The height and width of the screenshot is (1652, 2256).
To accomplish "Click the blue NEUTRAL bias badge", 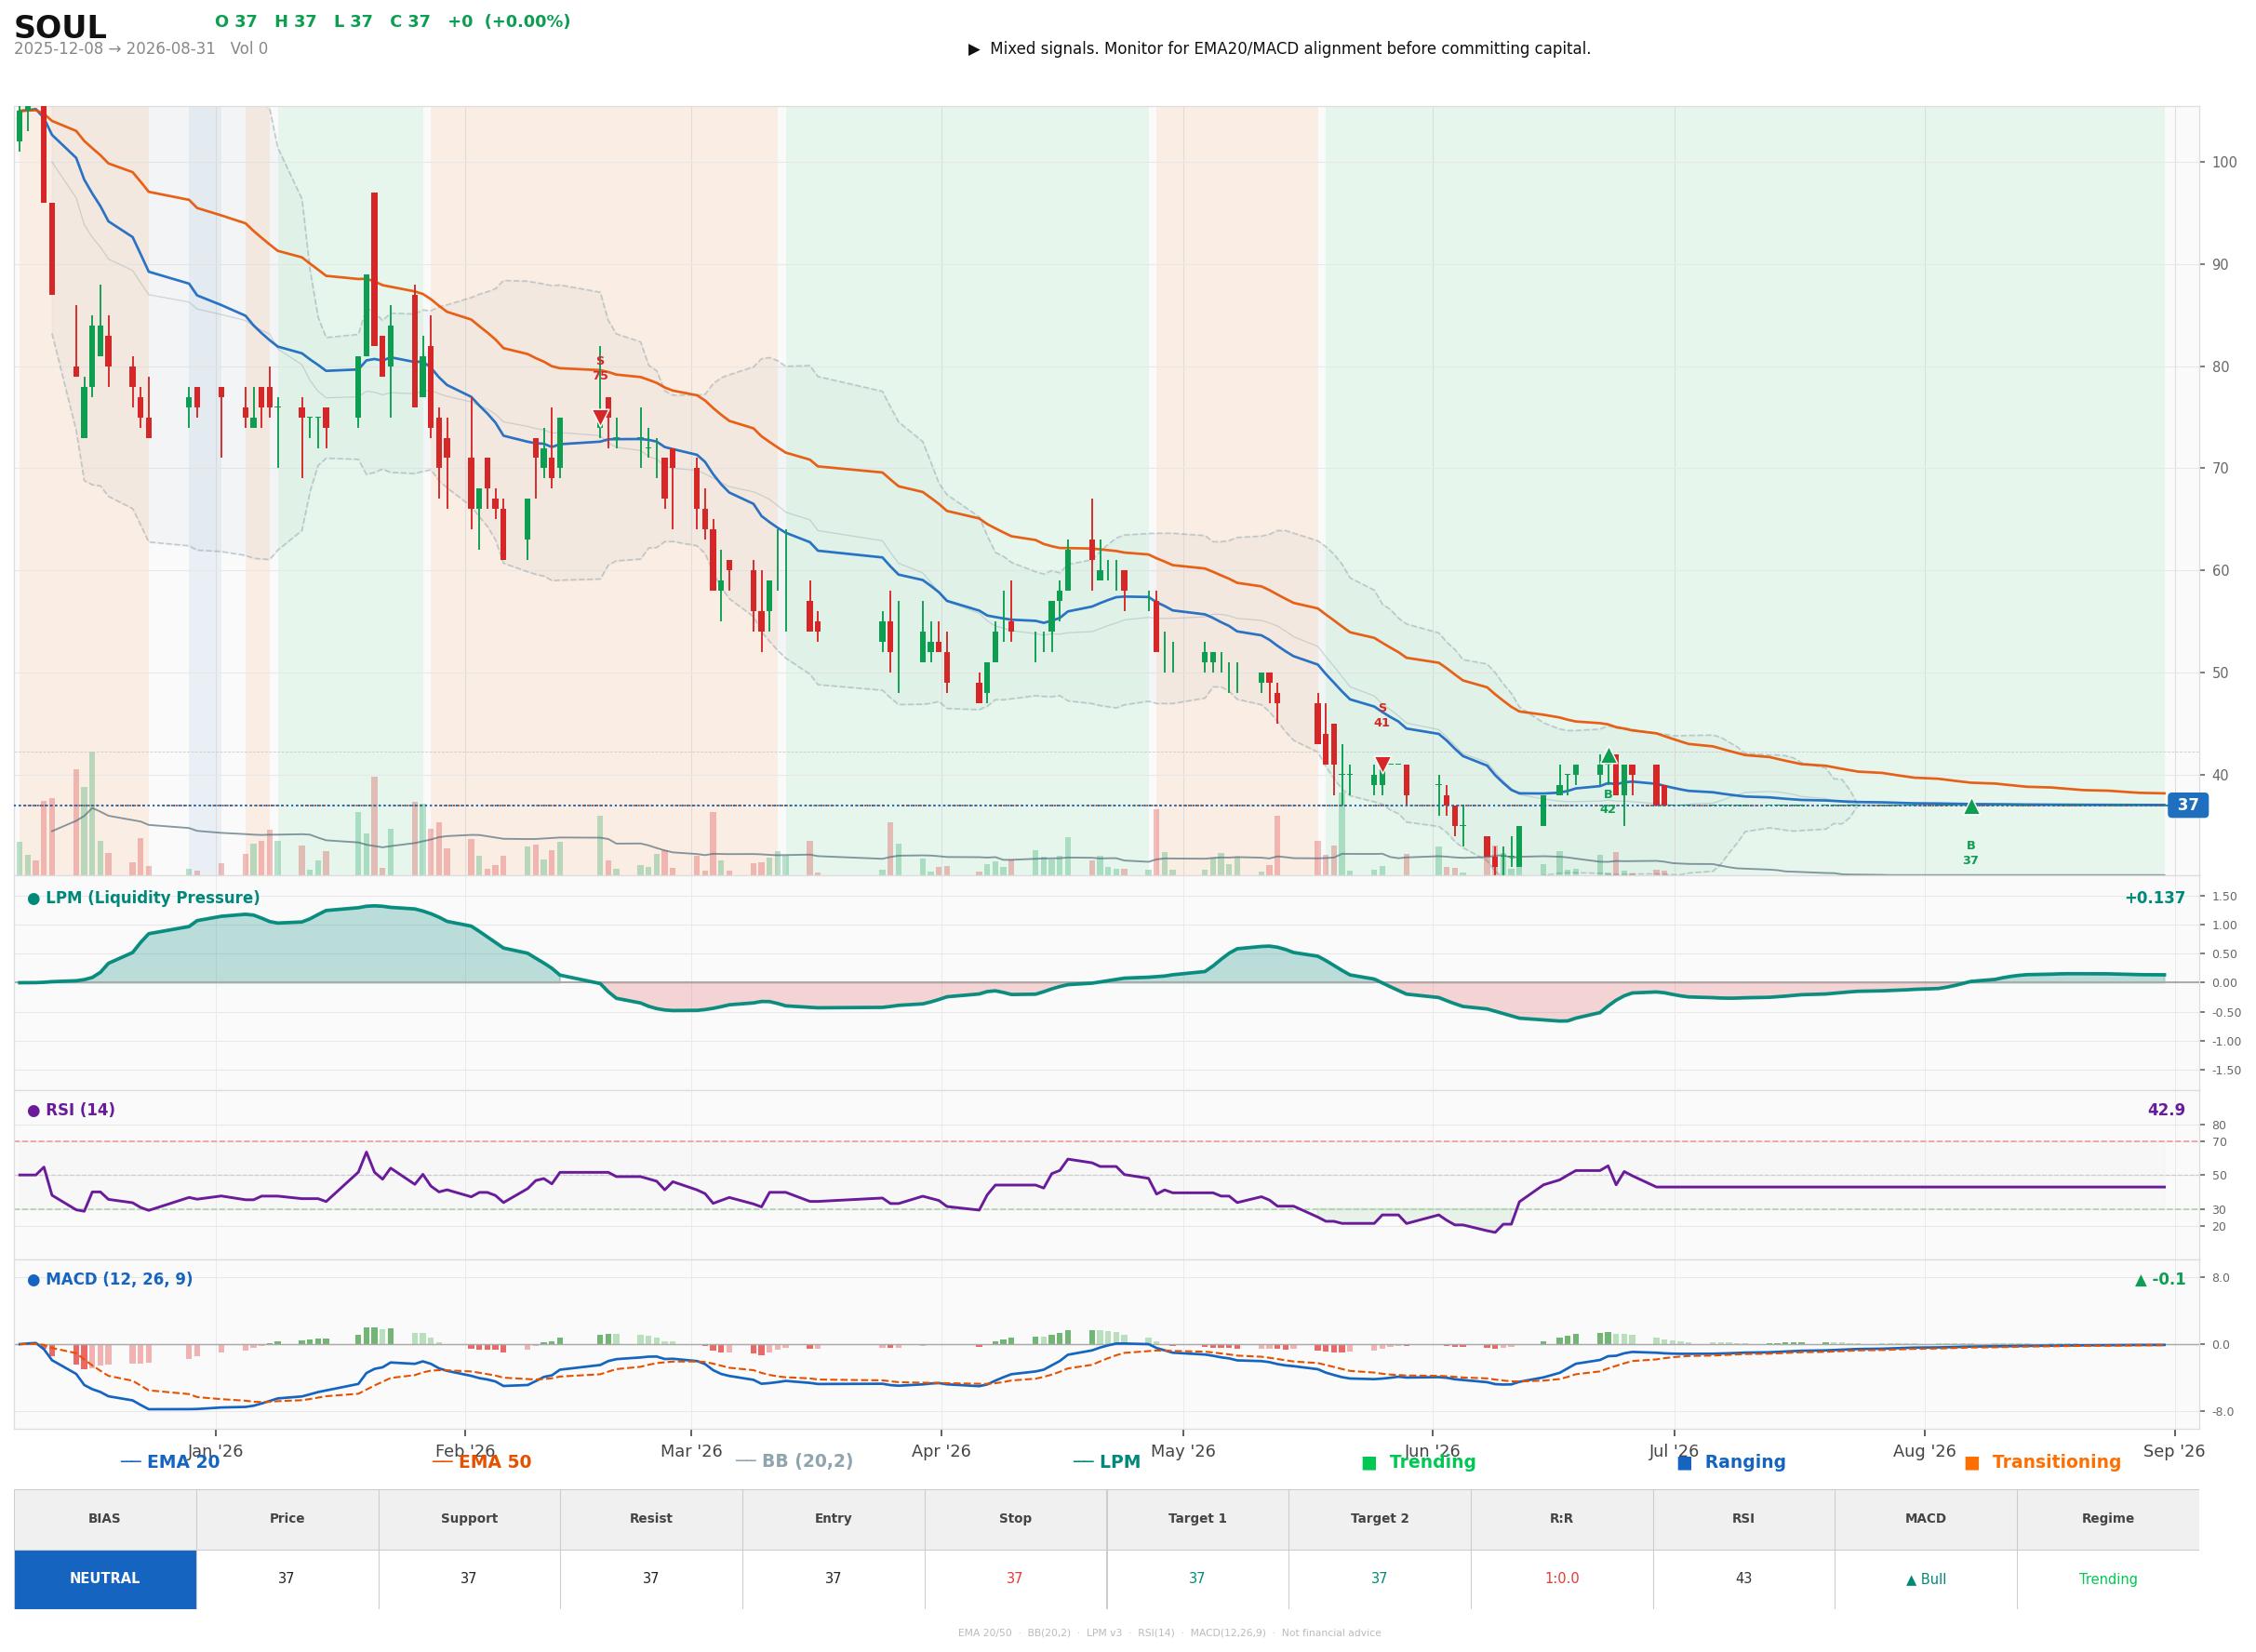I will coord(105,1579).
